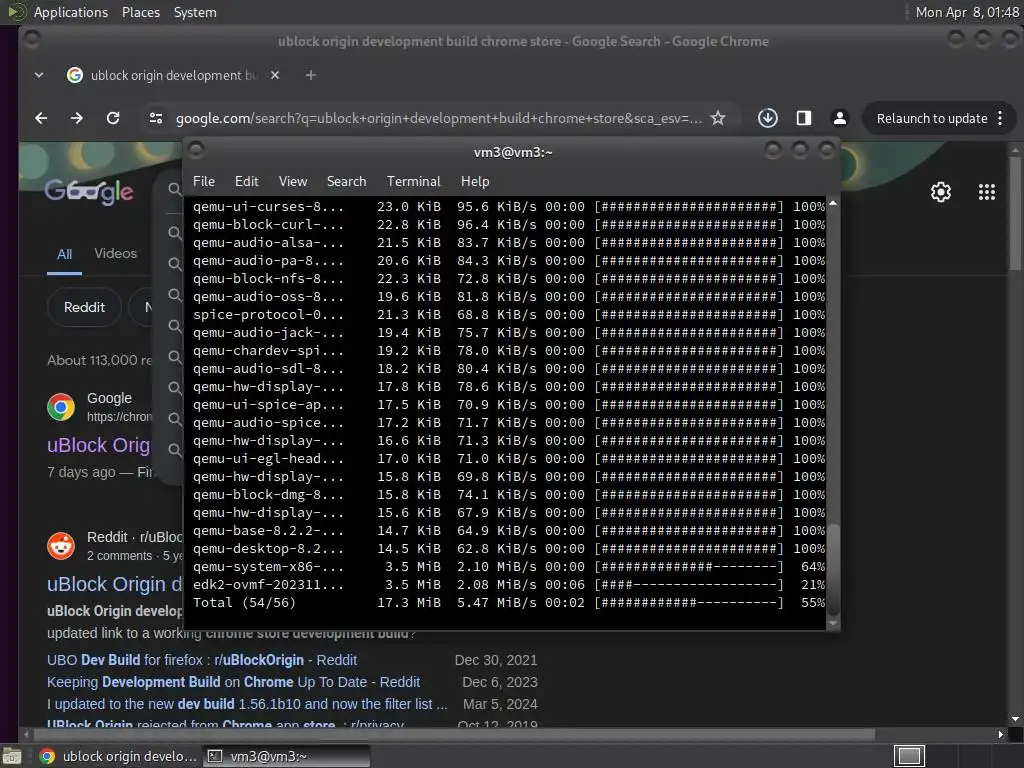Go back in Chrome browser

(41, 118)
